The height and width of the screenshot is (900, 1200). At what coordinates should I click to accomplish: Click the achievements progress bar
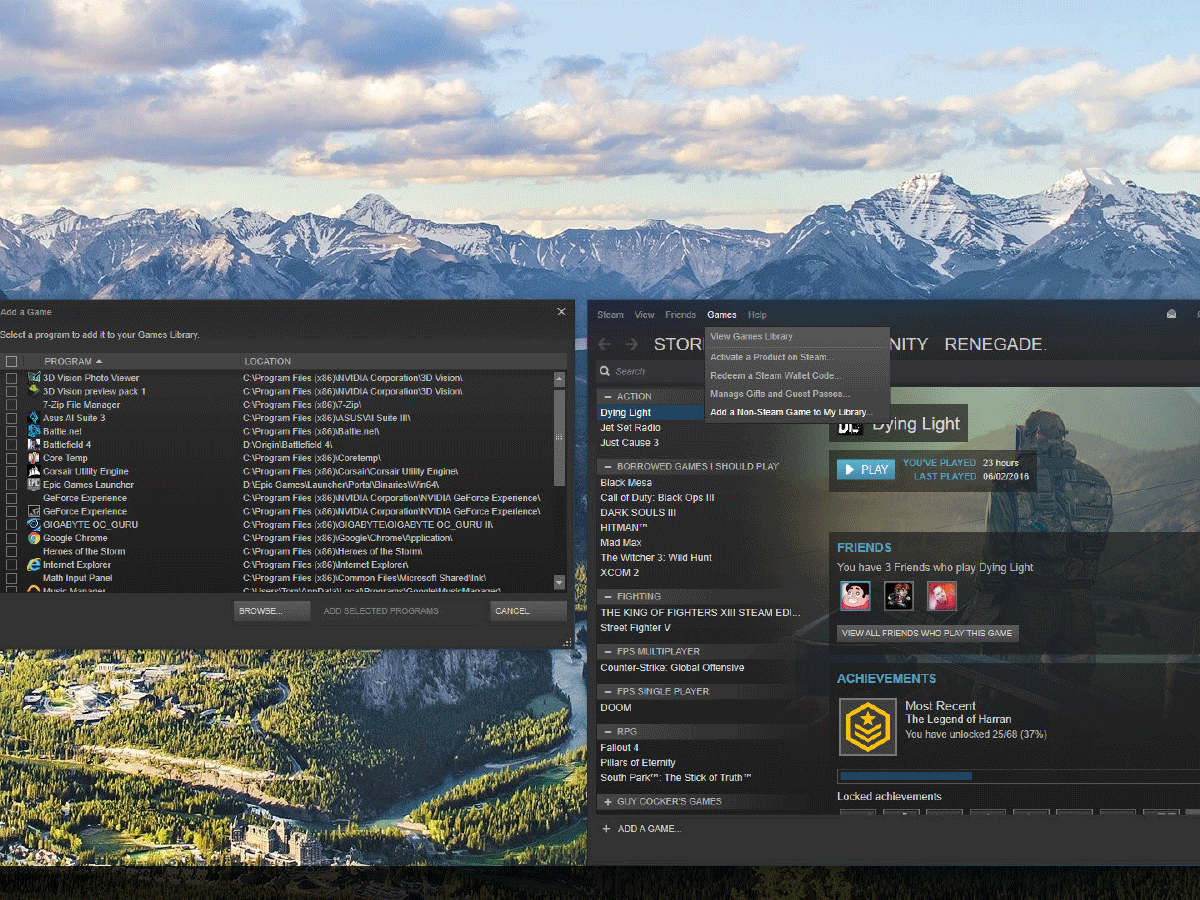tap(1018, 776)
